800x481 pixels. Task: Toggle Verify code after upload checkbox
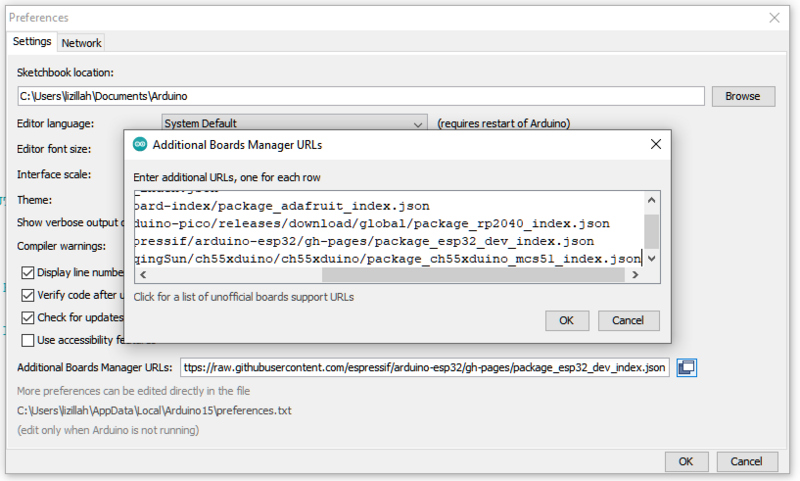click(28, 295)
